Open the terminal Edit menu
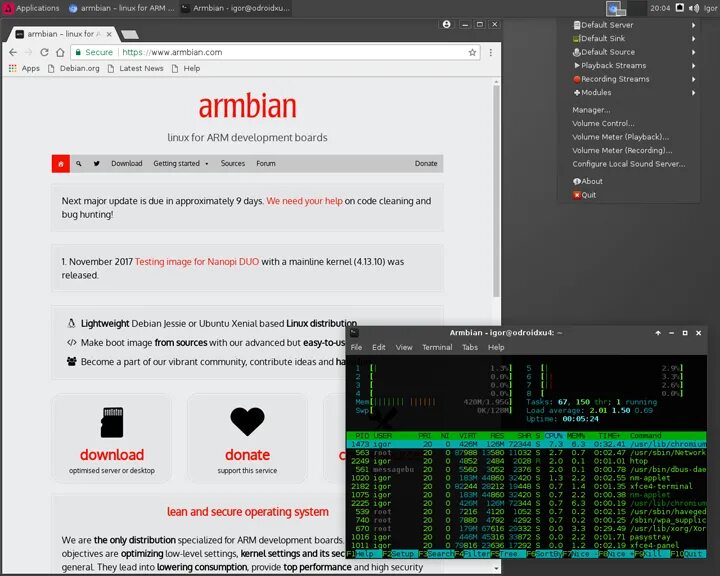The height and width of the screenshot is (576, 720). pyautogui.click(x=379, y=348)
